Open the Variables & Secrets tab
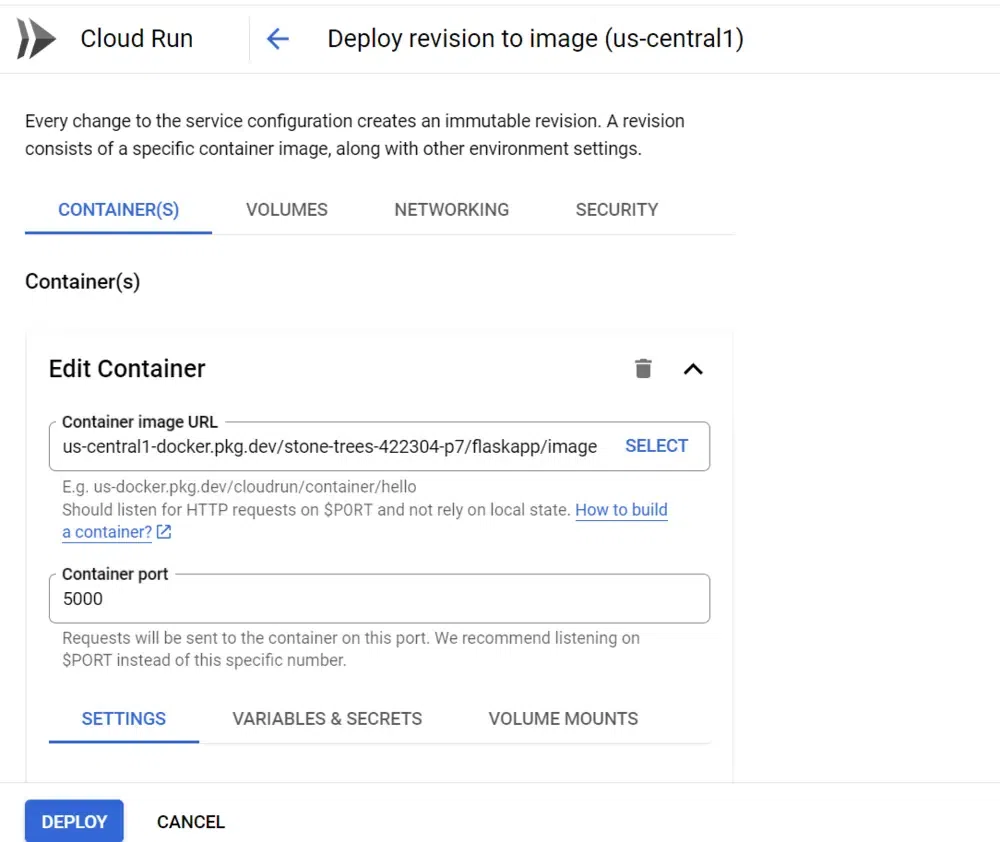The height and width of the screenshot is (842, 1000). click(327, 719)
